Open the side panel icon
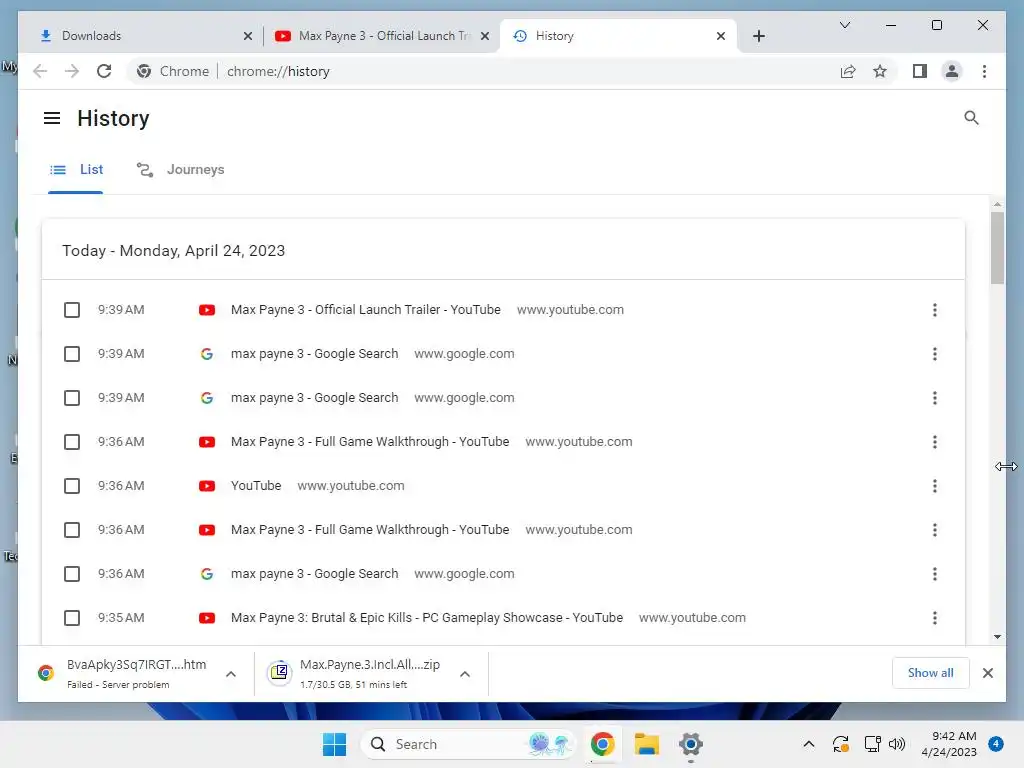1024x768 pixels. 920,71
